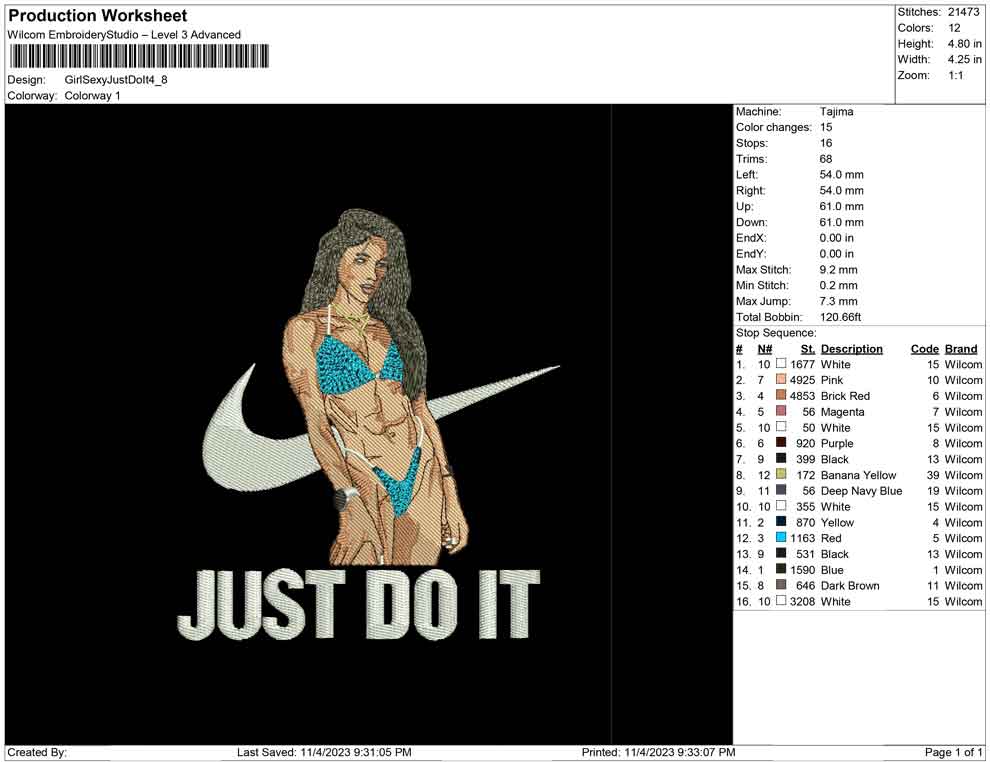The image size is (990, 762).
Task: Select the Dark Brown swatch in stop 15
Action: point(781,585)
